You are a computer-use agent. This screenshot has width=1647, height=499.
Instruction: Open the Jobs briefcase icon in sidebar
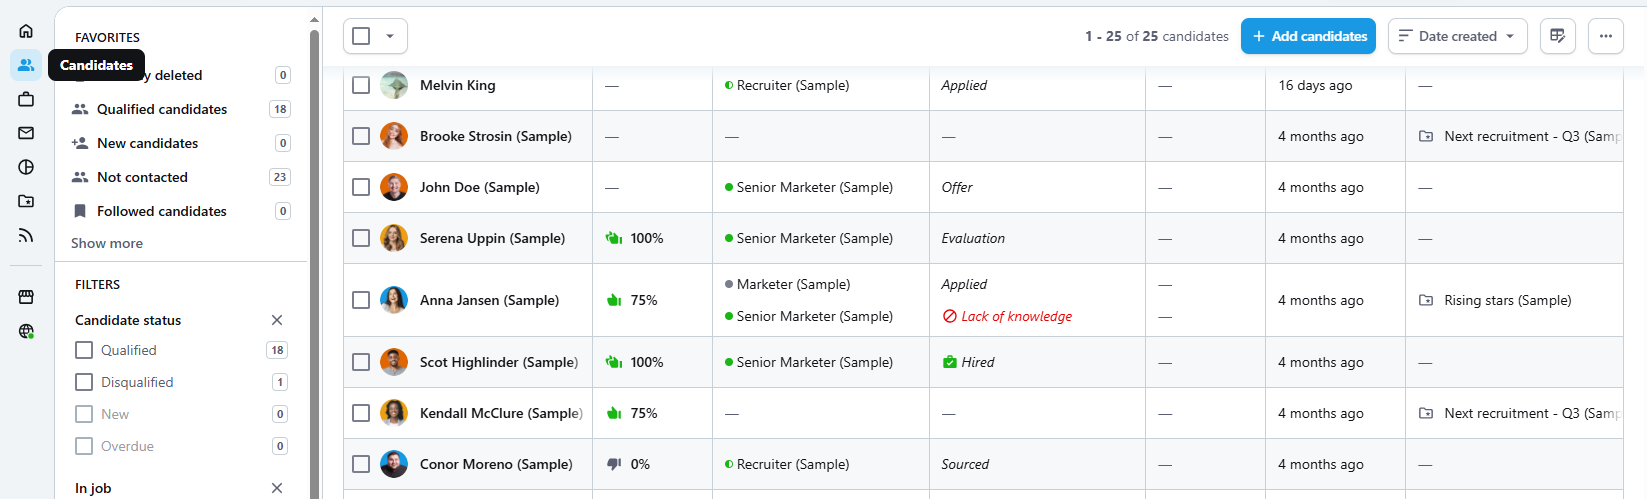coord(26,99)
